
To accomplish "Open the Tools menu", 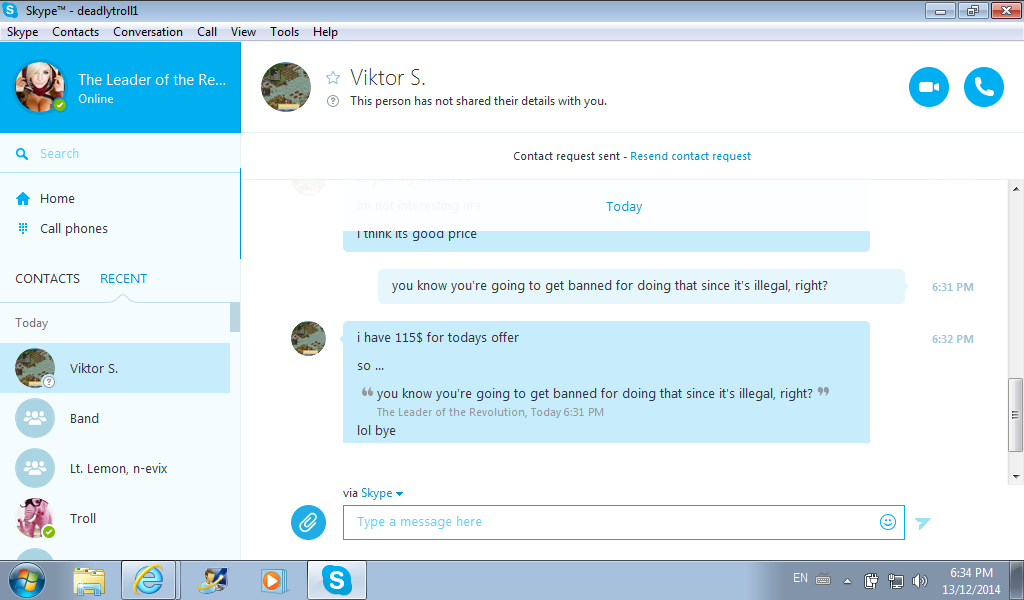I will [284, 32].
